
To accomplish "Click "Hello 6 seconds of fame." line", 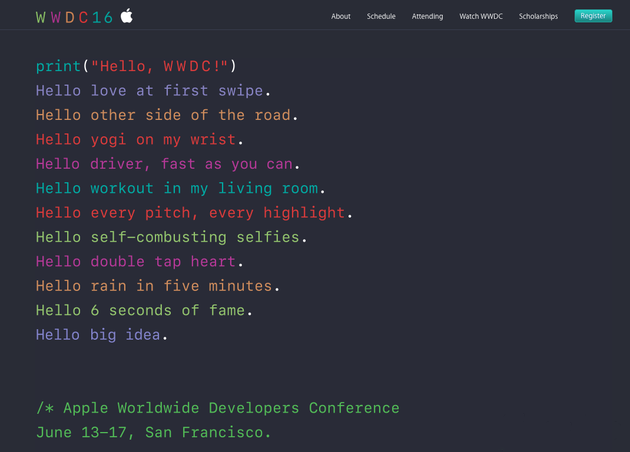I will coord(144,311).
